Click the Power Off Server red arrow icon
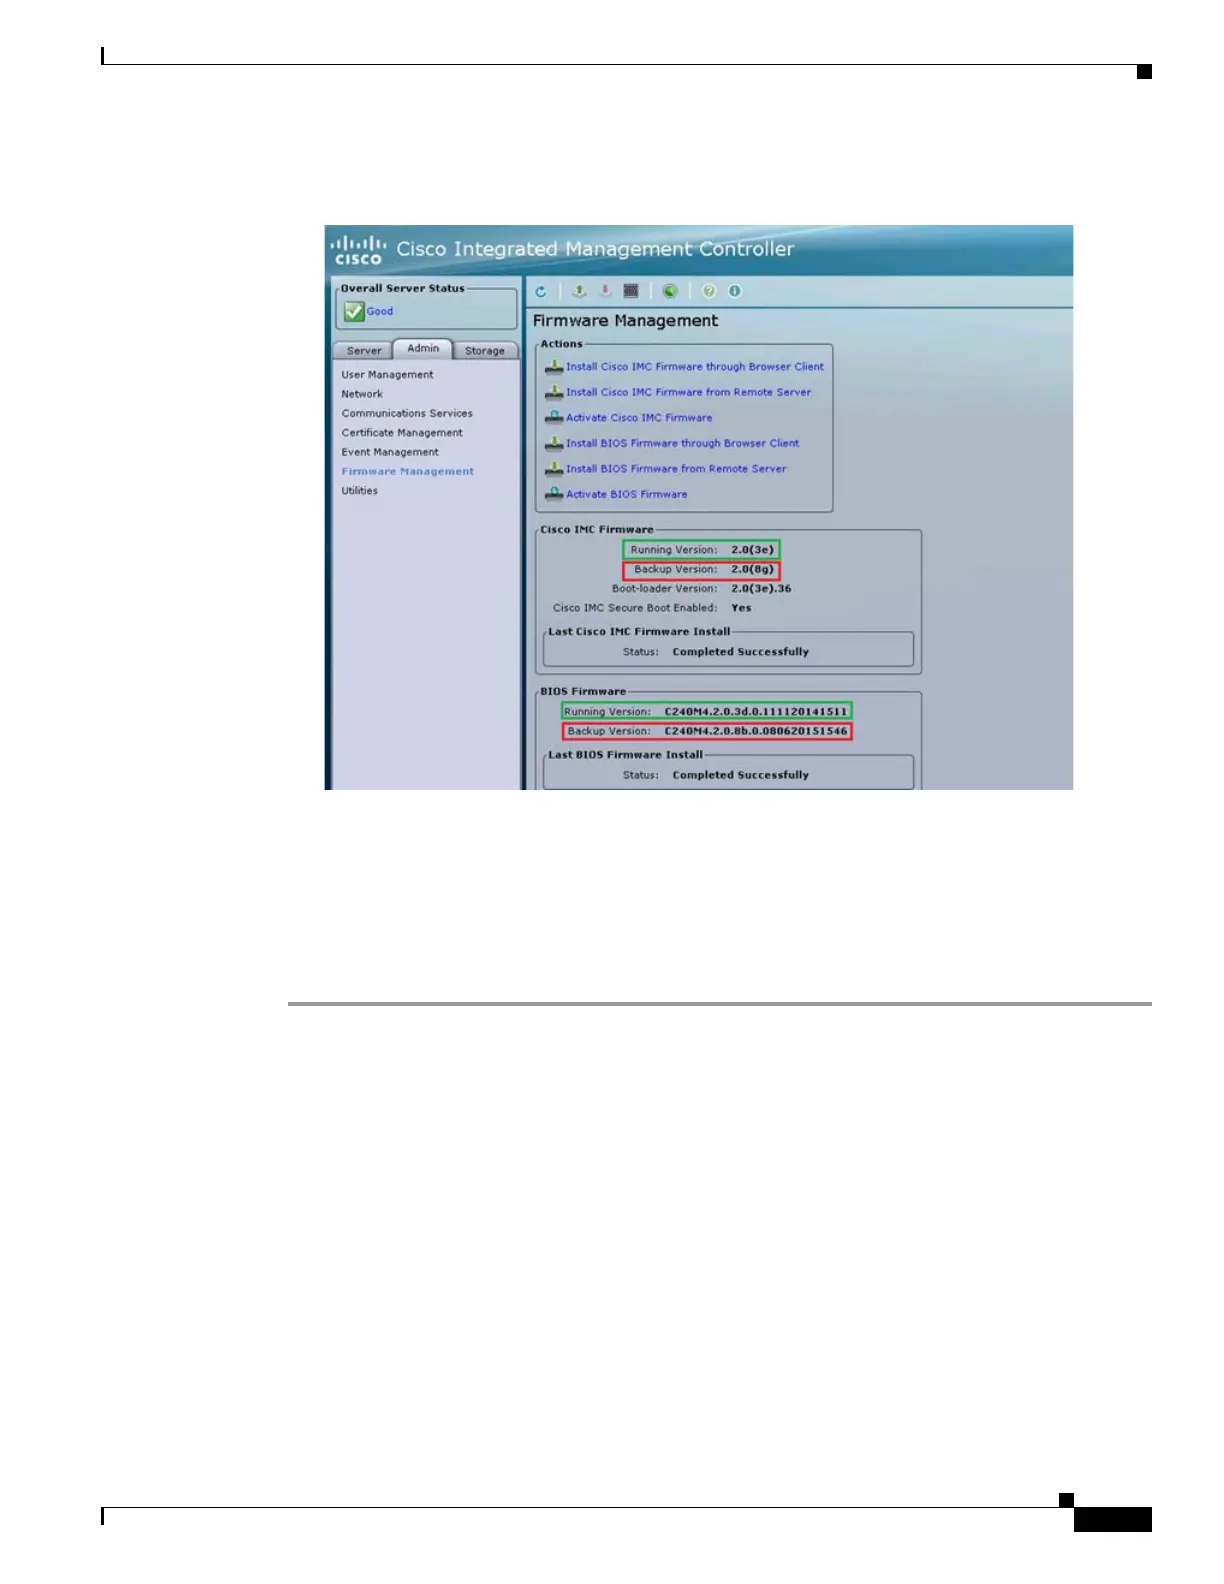This screenshot has width=1224, height=1584. [x=605, y=291]
